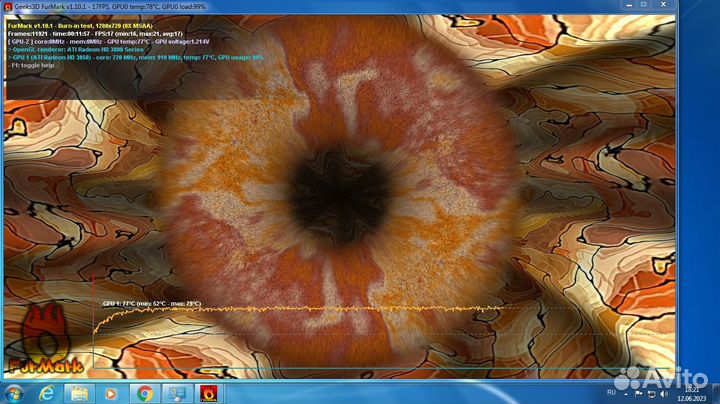This screenshot has width=720, height=404.
Task: Click the GPU temperature graph line
Action: (300, 308)
